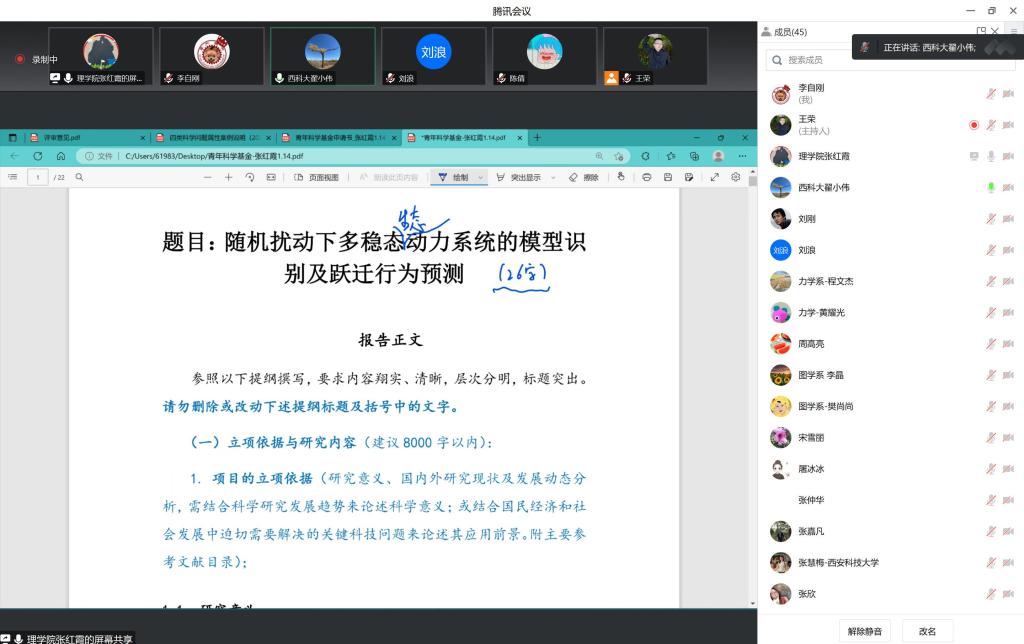Viewport: 1024px width, 644px height.
Task: Open PDF find search icon
Action: (x=79, y=177)
